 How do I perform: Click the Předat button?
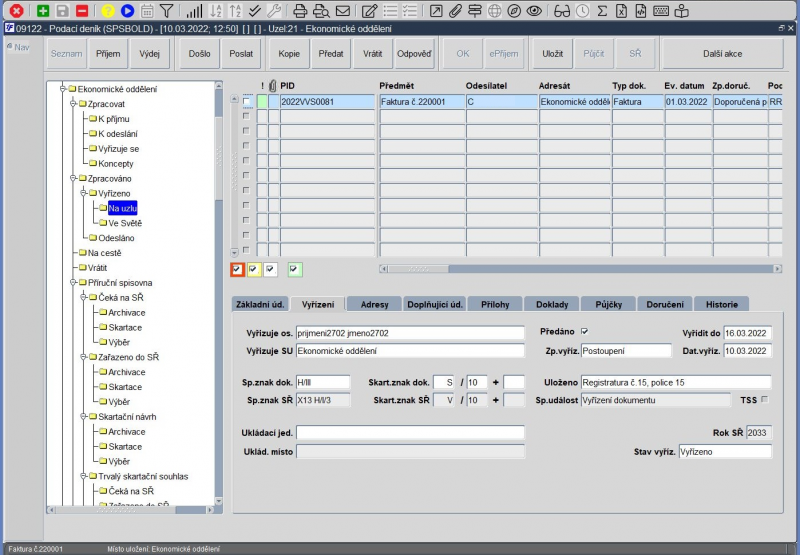(331, 54)
